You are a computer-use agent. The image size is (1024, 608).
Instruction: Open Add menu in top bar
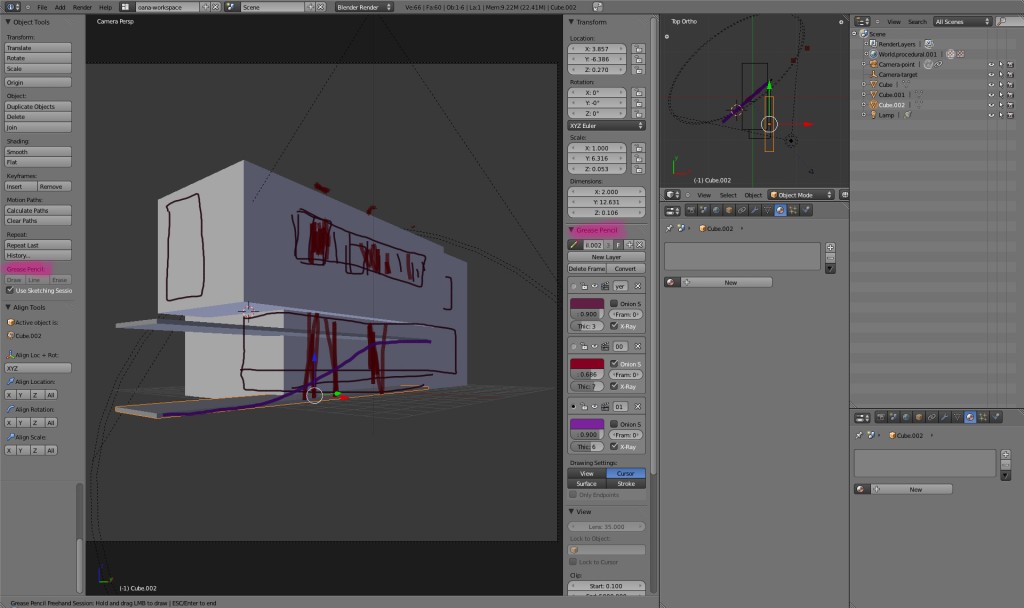[59, 7]
